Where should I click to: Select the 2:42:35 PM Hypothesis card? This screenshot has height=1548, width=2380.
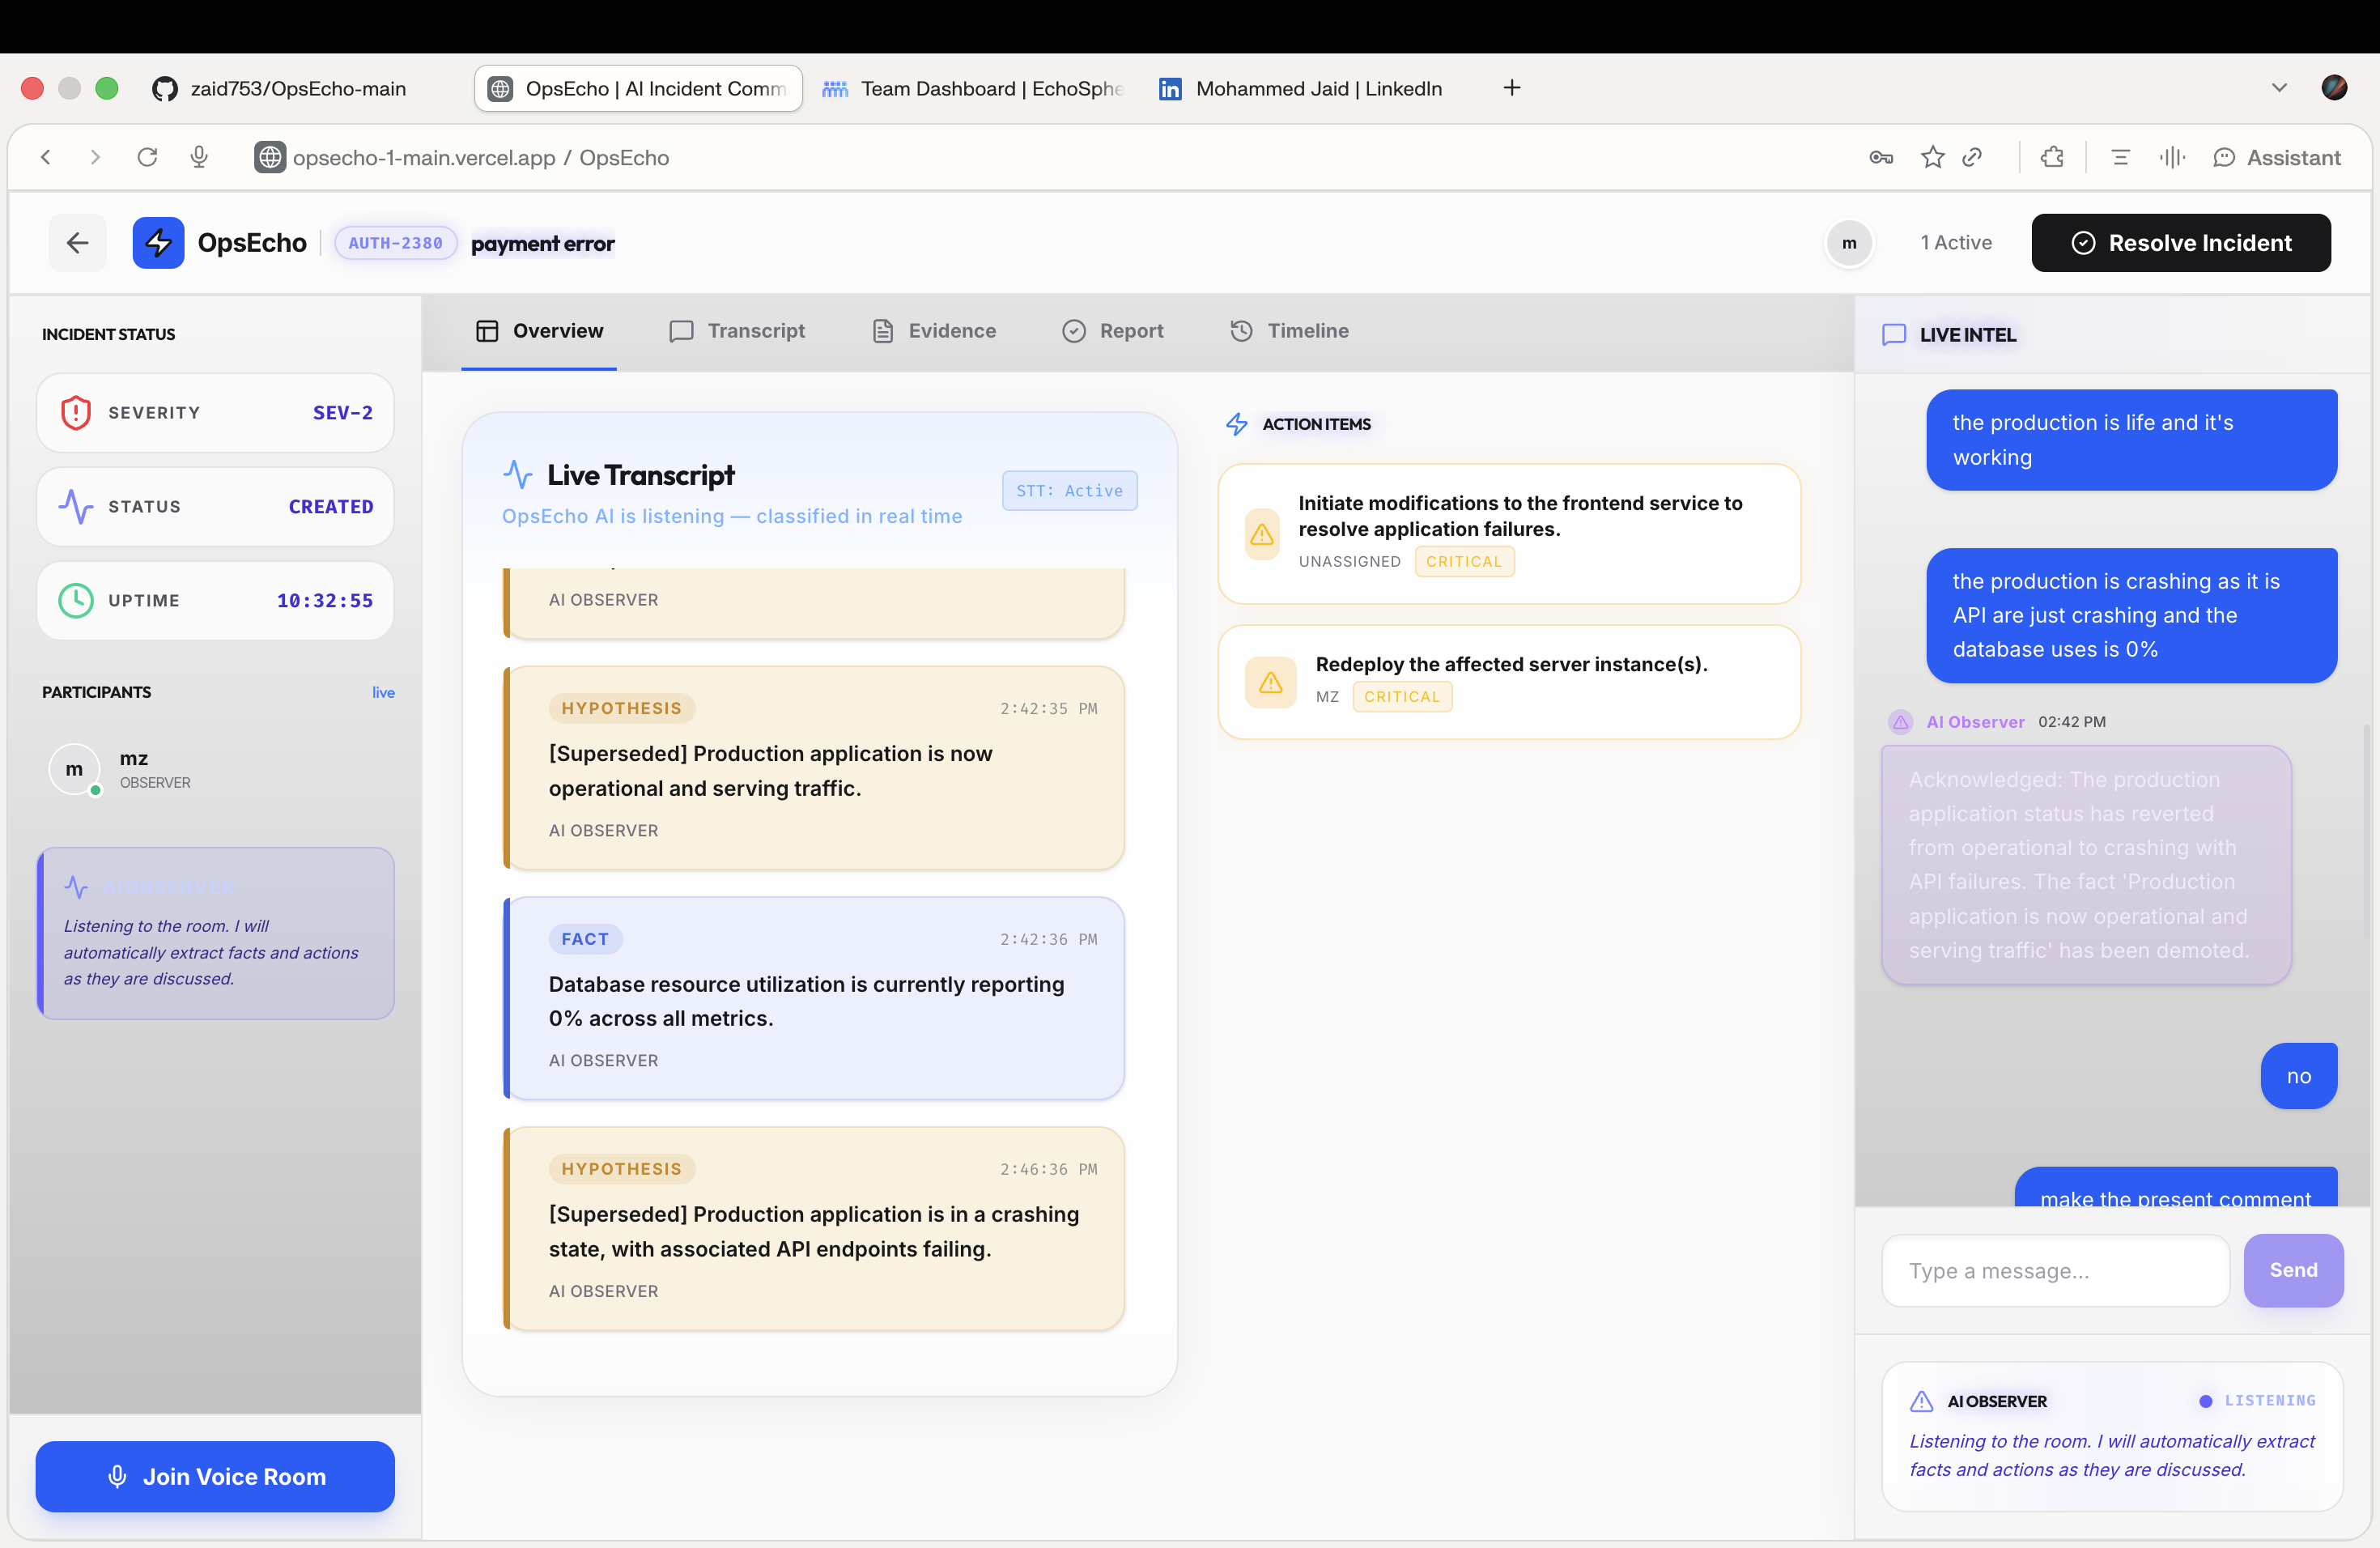(814, 768)
